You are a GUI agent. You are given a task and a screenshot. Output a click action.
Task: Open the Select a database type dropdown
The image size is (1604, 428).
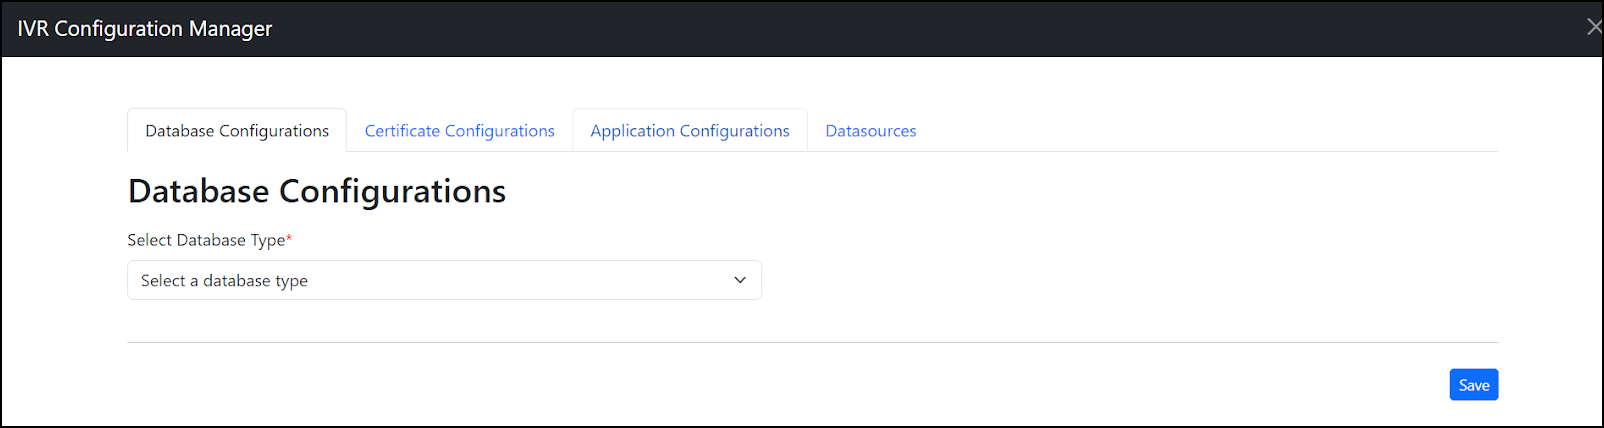(x=444, y=280)
